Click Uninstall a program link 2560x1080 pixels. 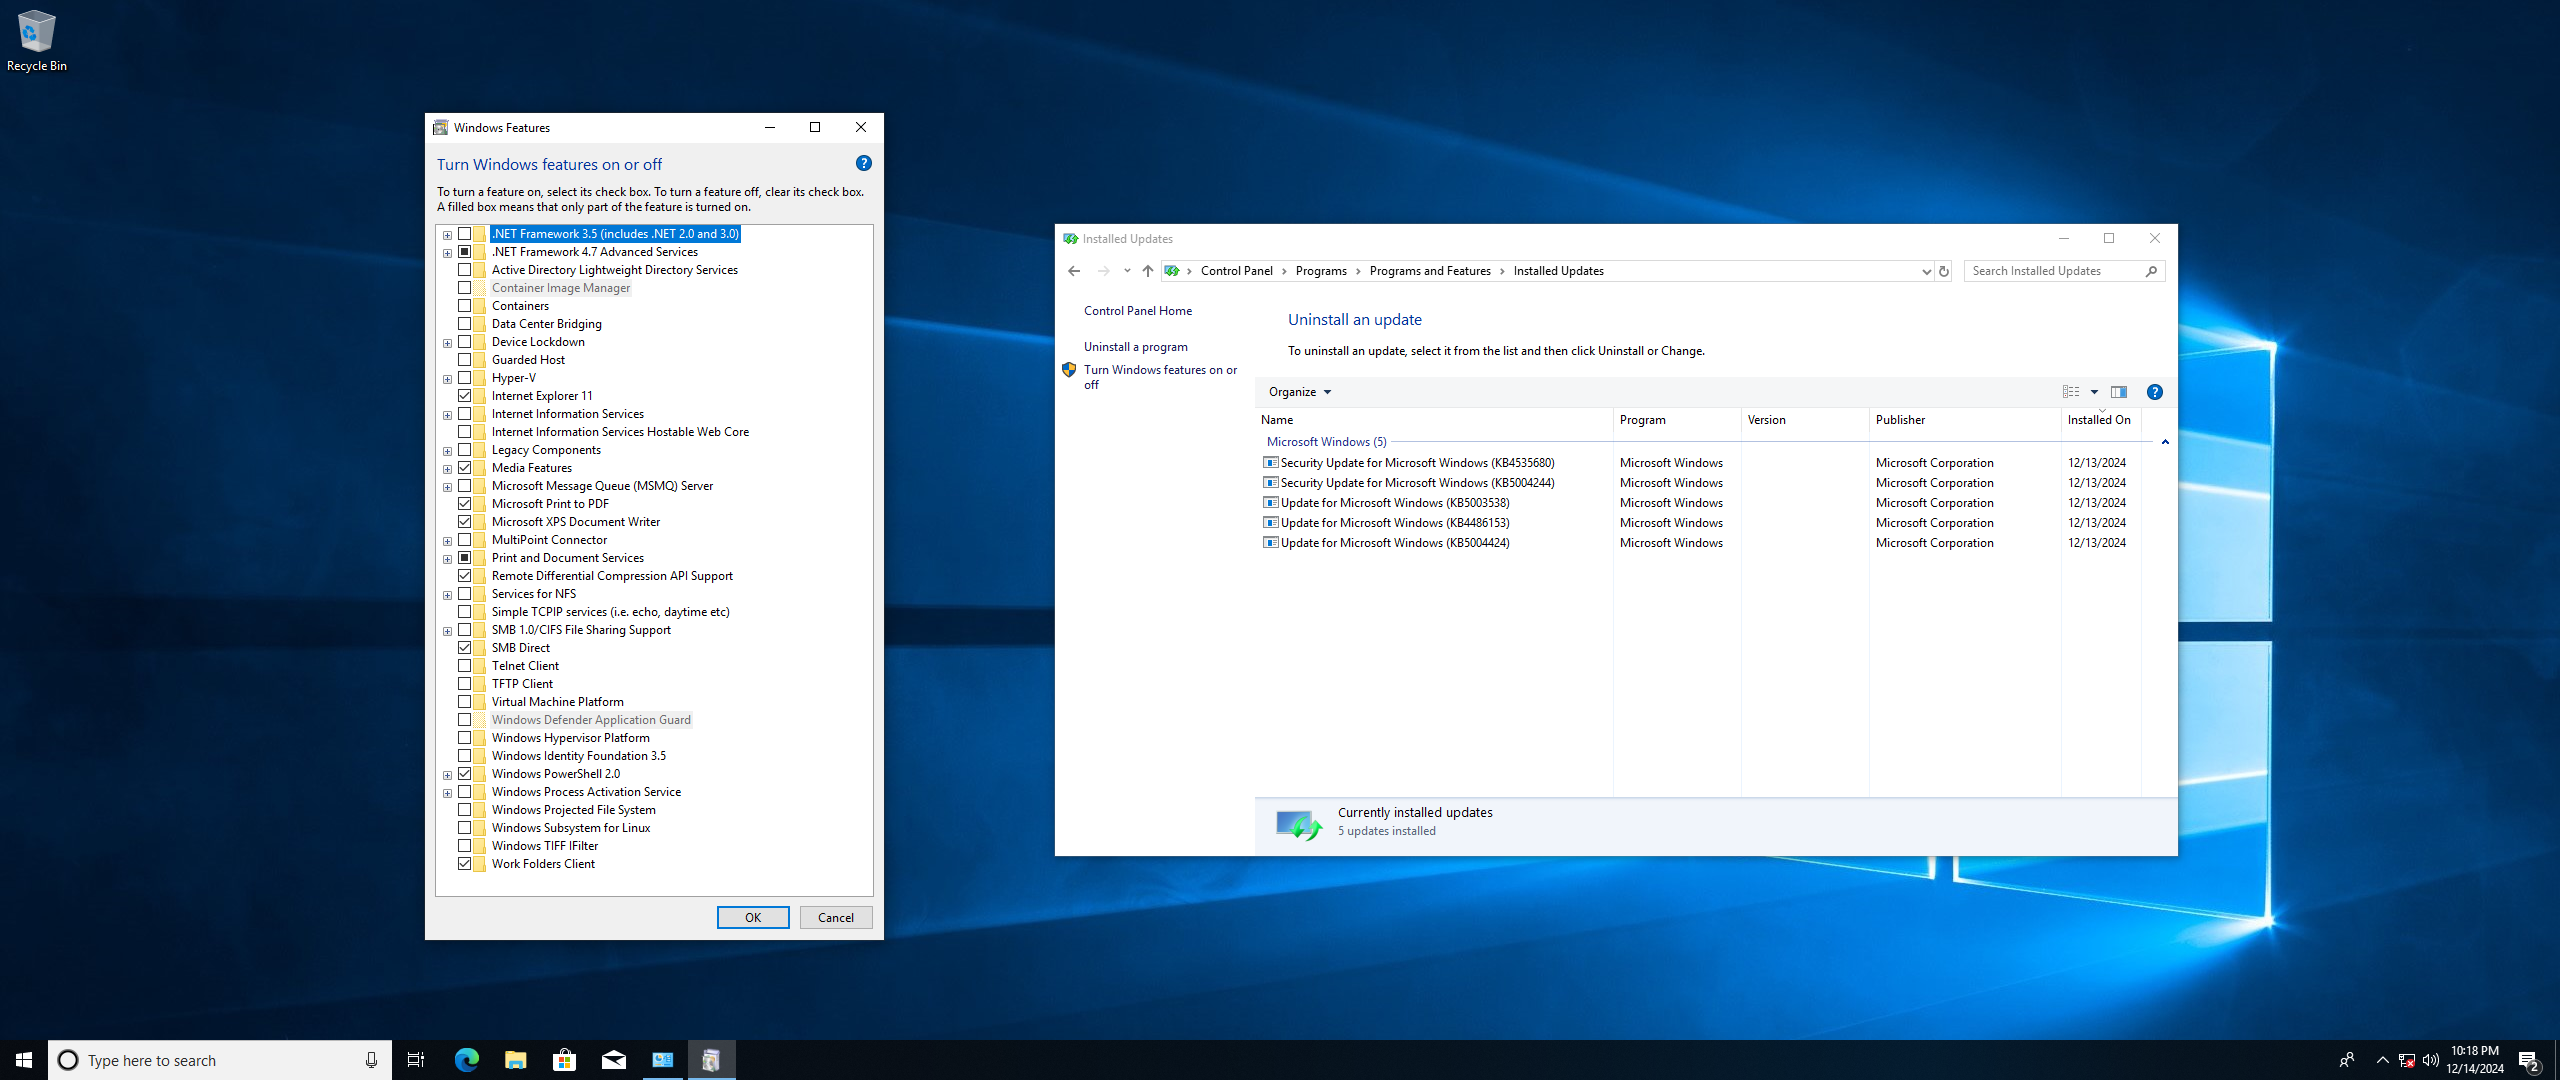click(1136, 347)
